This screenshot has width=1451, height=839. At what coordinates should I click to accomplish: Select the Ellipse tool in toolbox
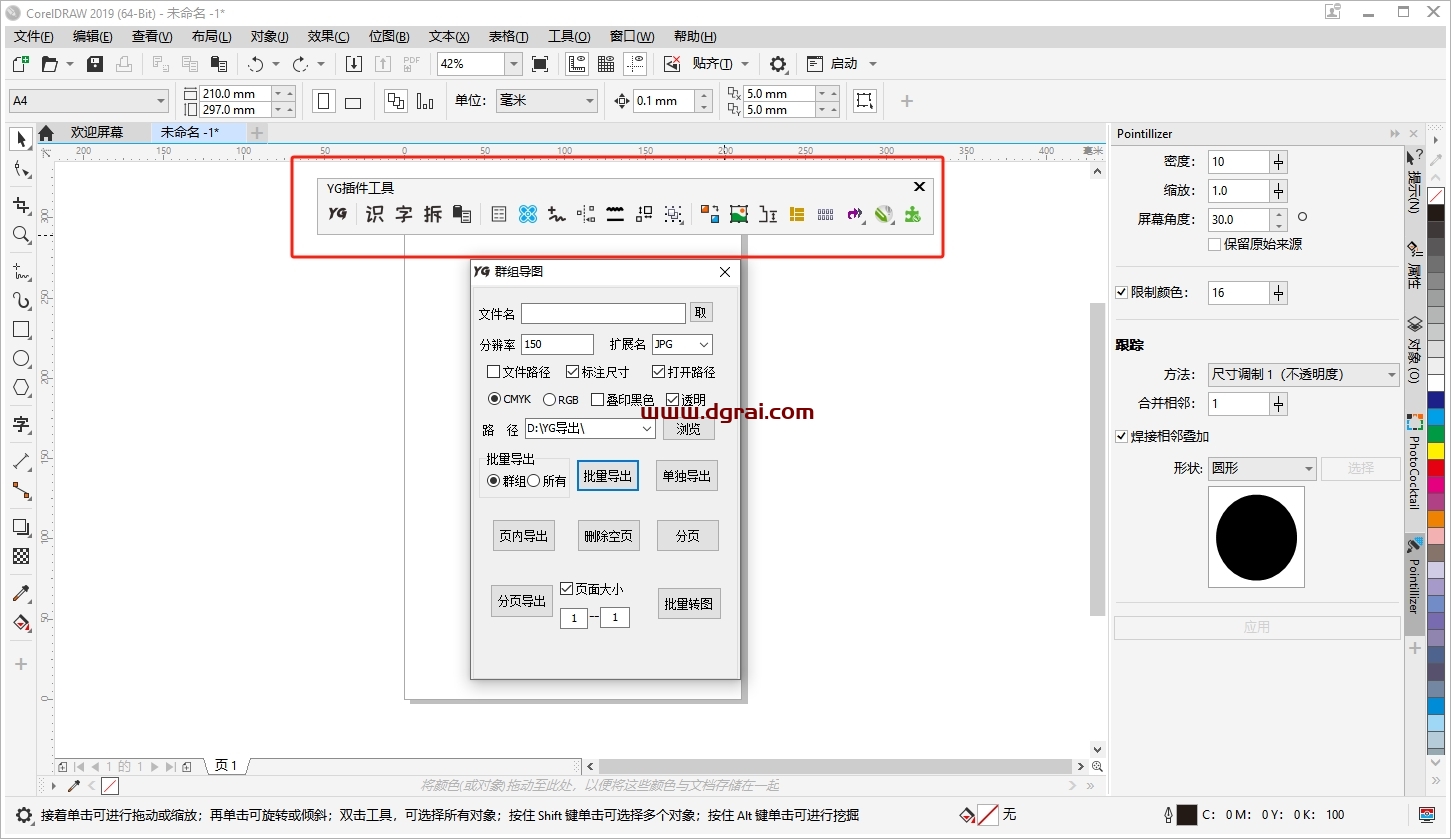click(x=20, y=359)
